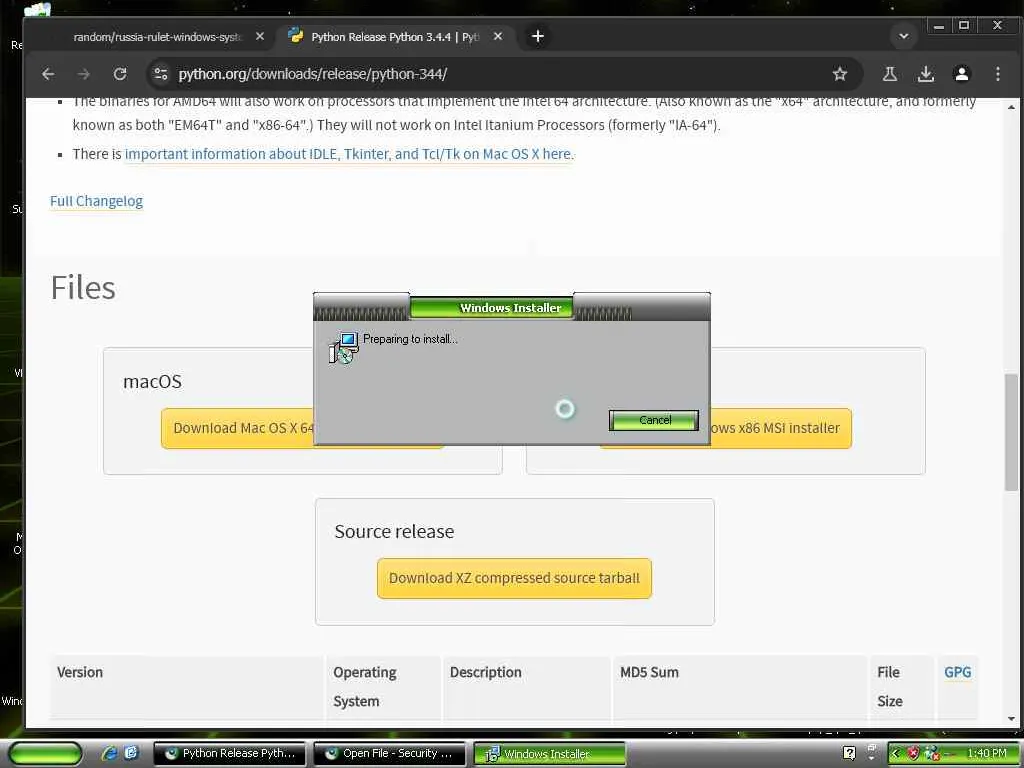Download Mac OS X 64-bit installer

[238, 428]
